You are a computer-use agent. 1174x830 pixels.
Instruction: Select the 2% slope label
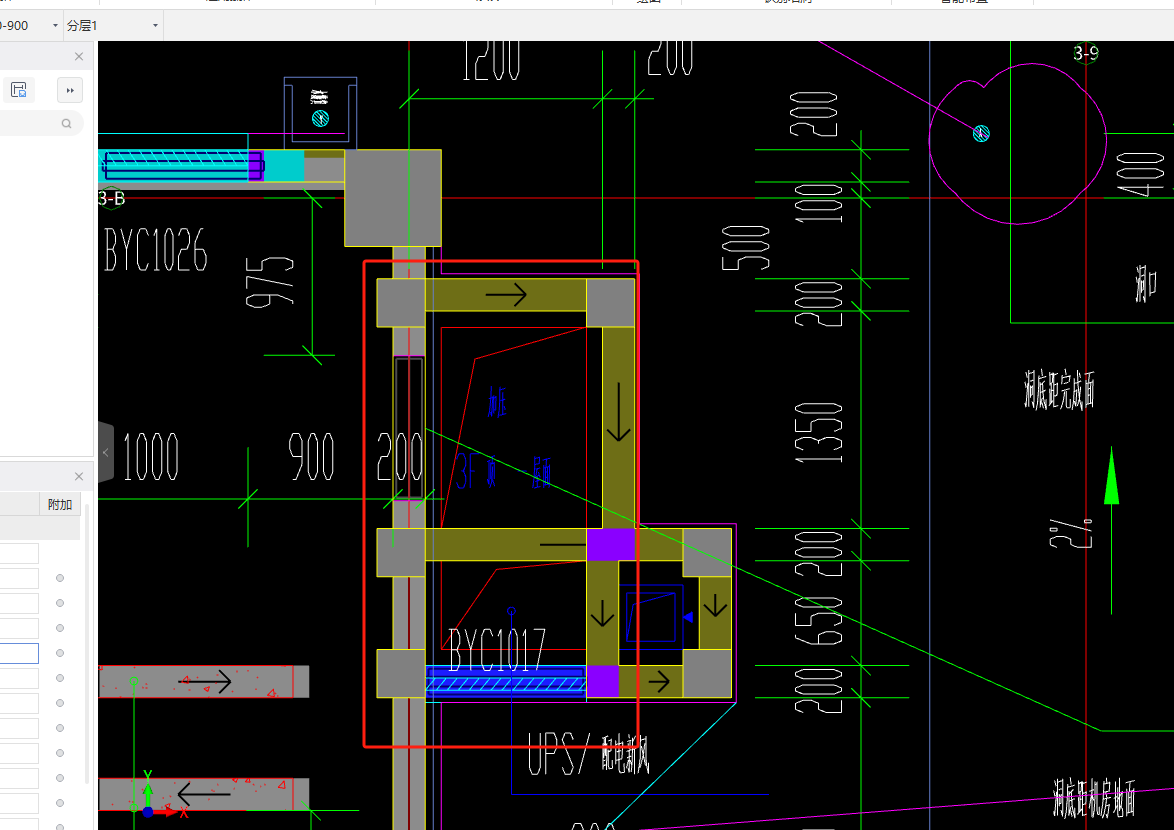pyautogui.click(x=1071, y=533)
